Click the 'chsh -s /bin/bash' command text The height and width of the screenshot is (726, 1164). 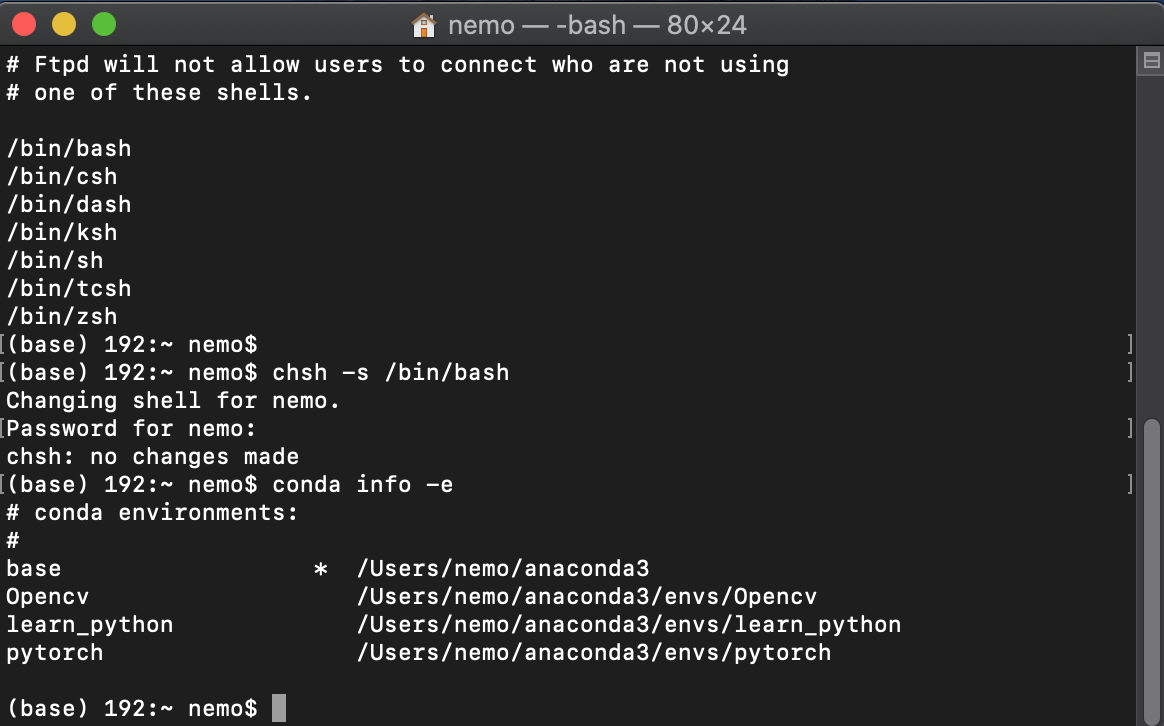[390, 373]
